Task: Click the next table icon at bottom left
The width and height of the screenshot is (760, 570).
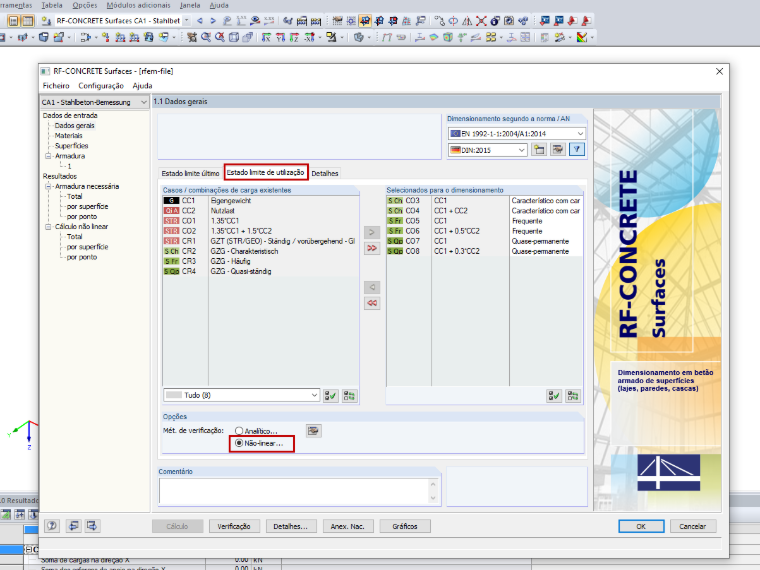Action: click(x=92, y=526)
